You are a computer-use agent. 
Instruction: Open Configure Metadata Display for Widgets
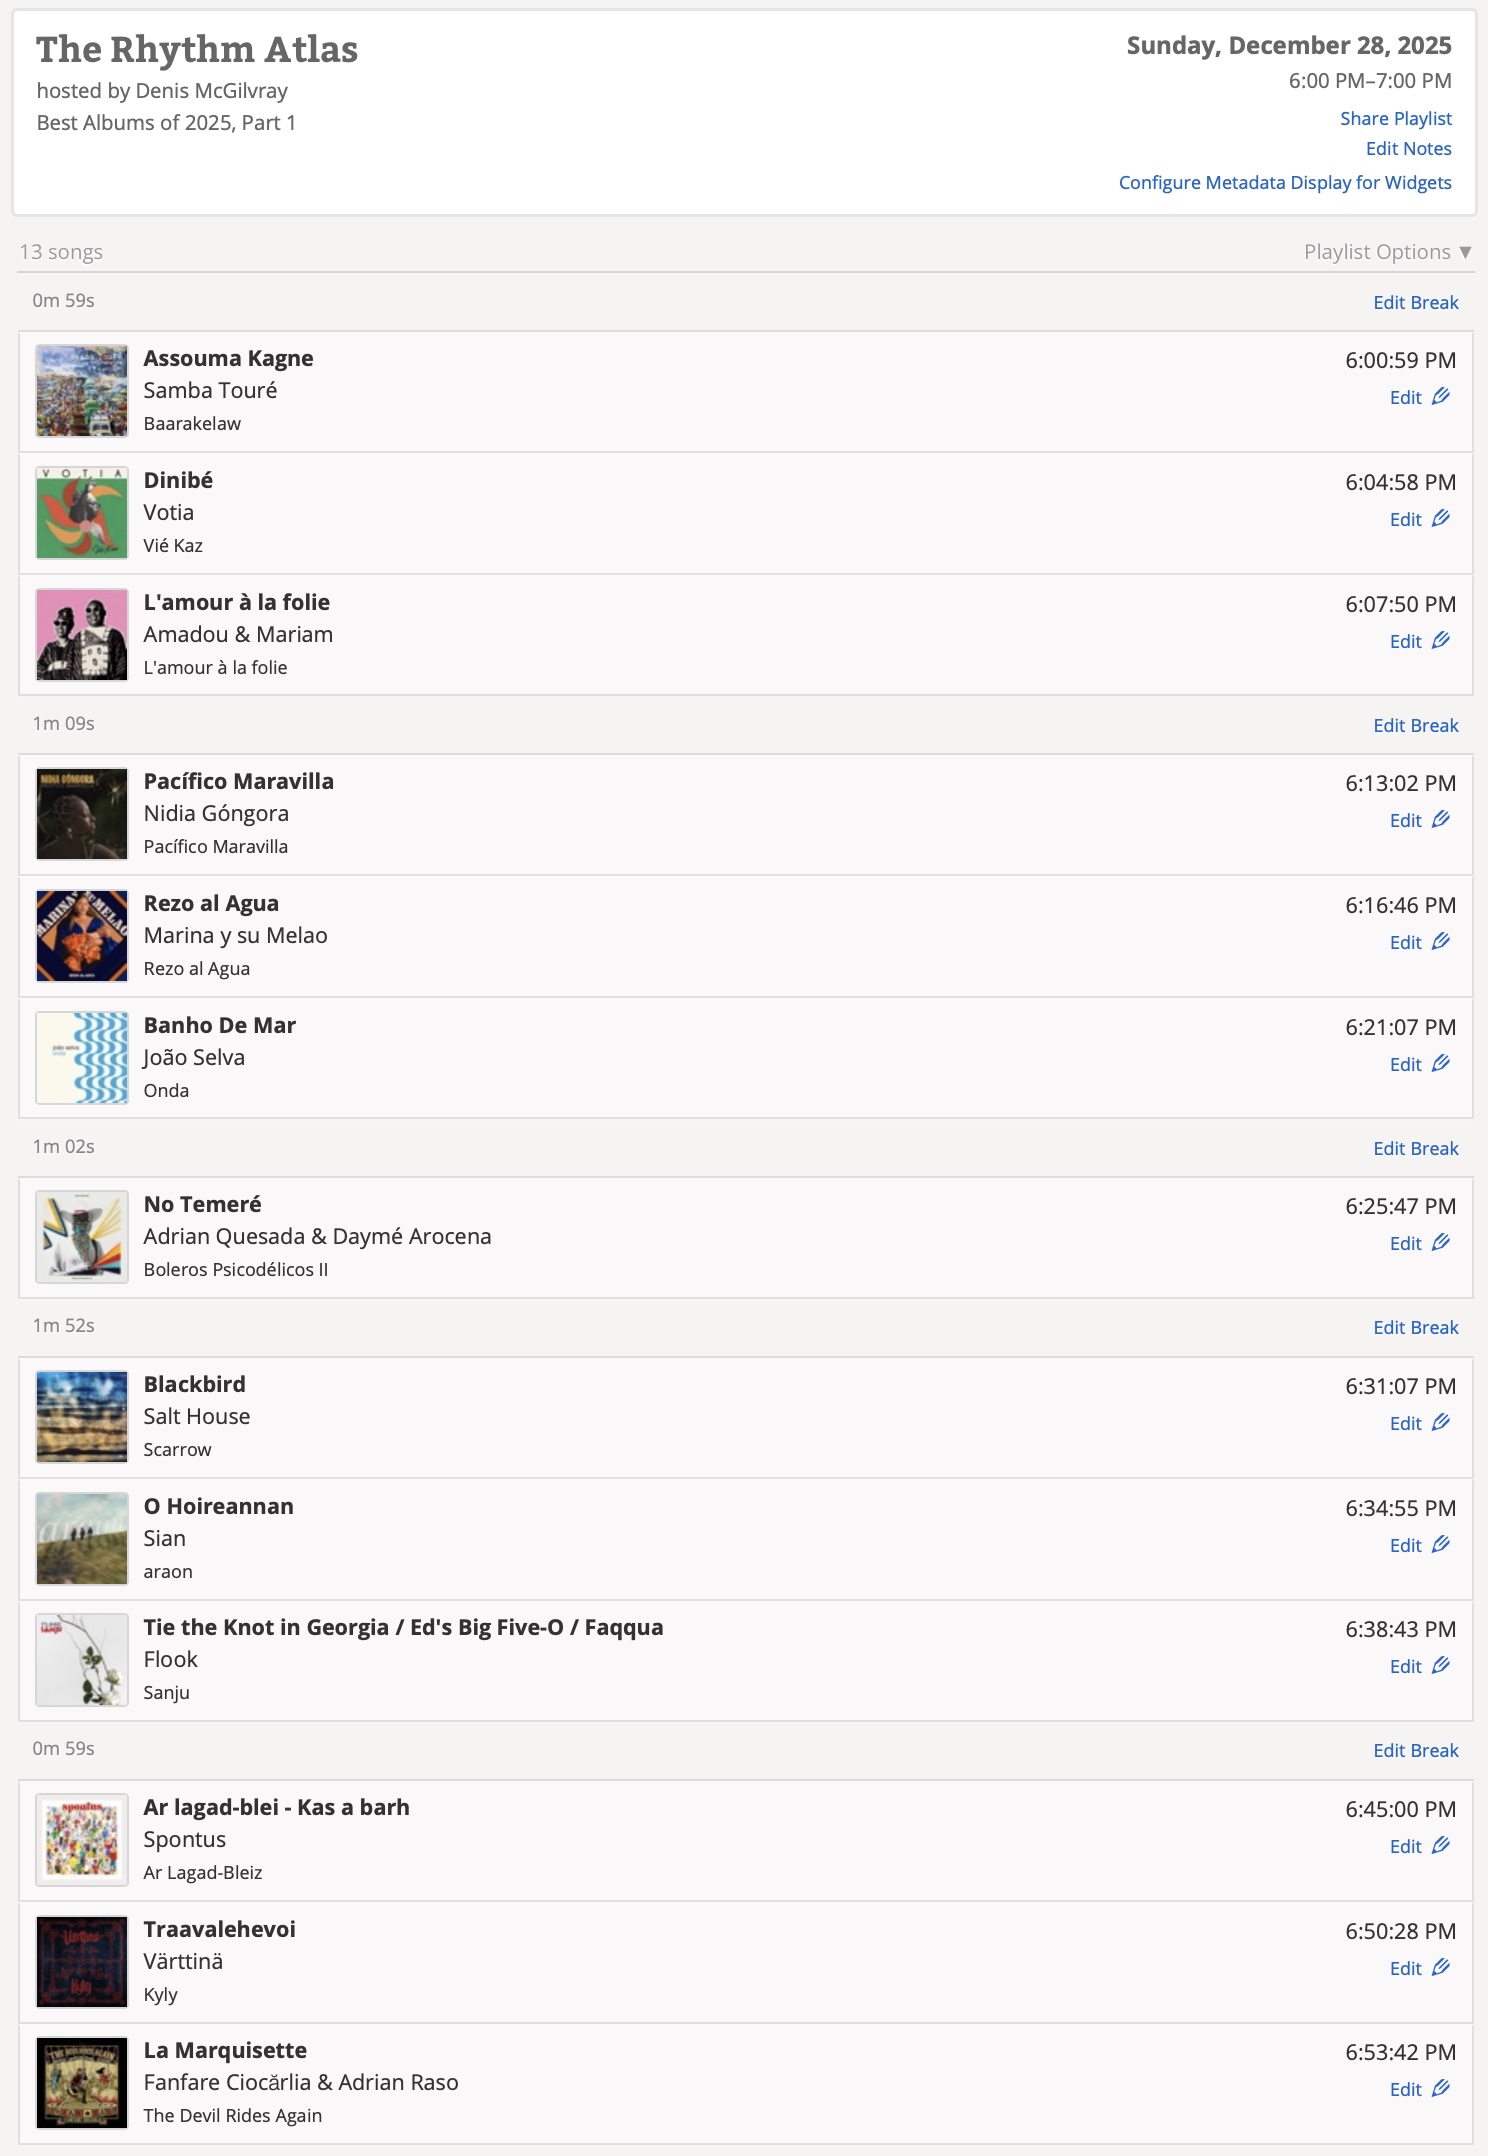[1284, 183]
